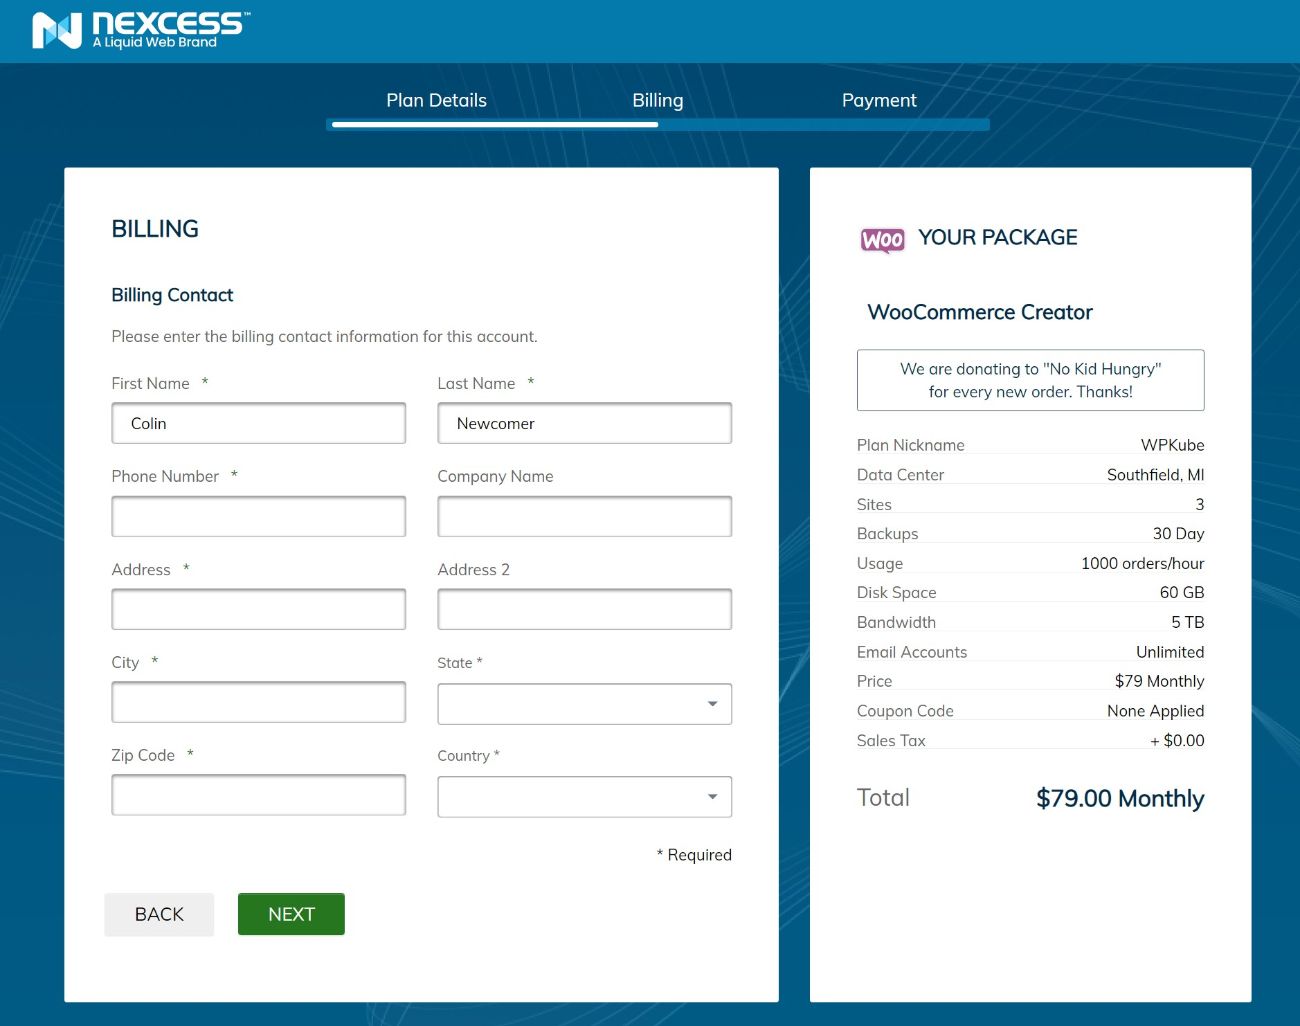Click into the Zip Code input field
Image resolution: width=1300 pixels, height=1026 pixels.
coord(259,795)
